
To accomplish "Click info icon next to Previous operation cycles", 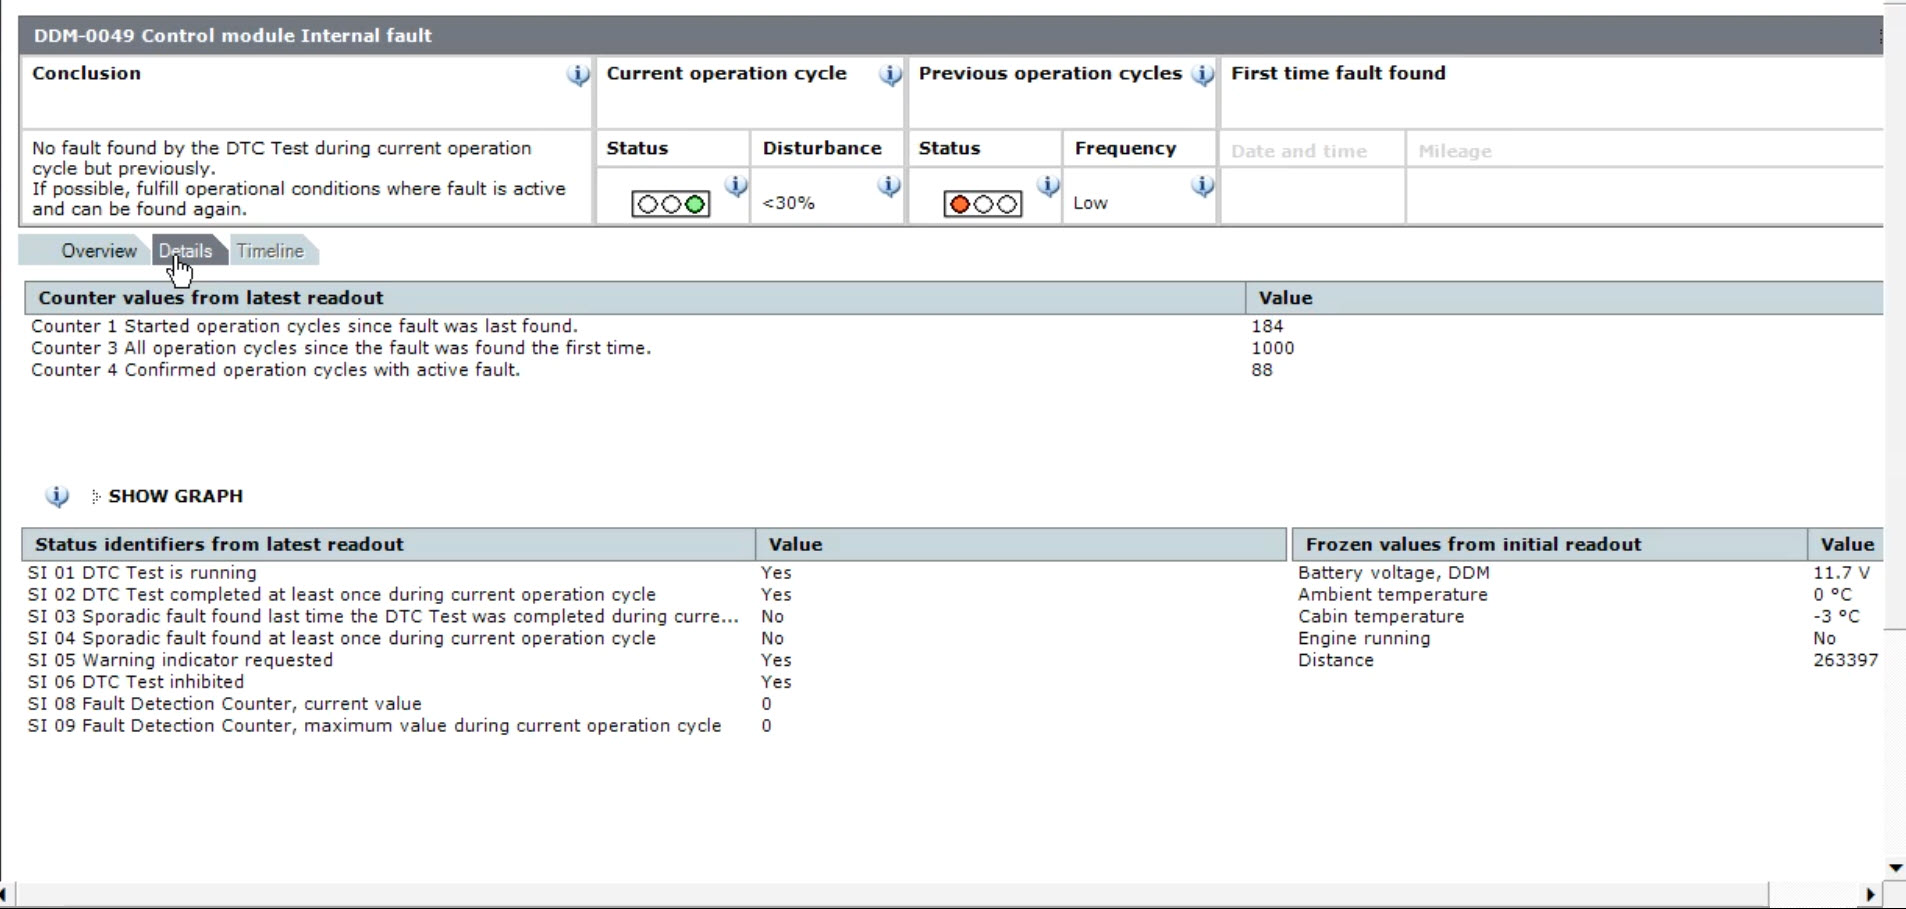I will click(1202, 75).
